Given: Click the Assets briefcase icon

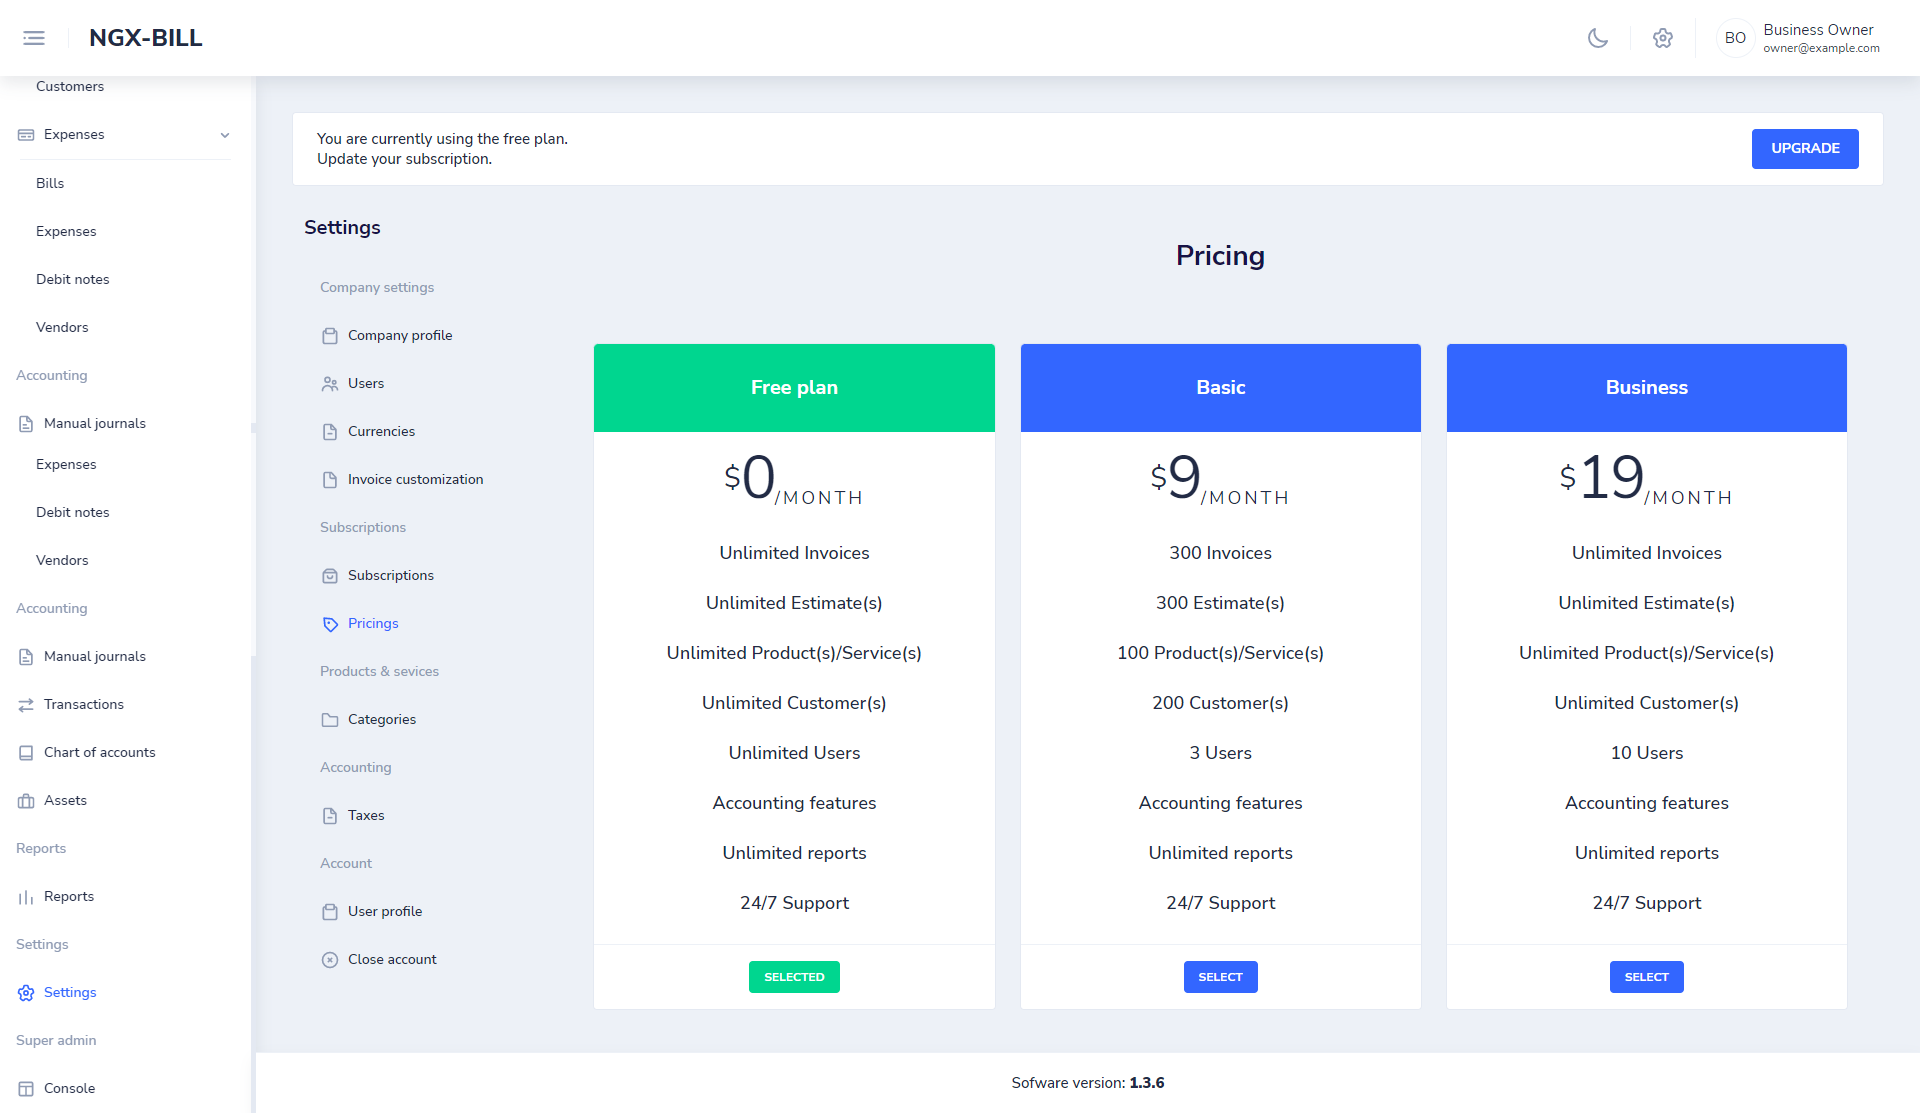Looking at the screenshot, I should (x=26, y=800).
